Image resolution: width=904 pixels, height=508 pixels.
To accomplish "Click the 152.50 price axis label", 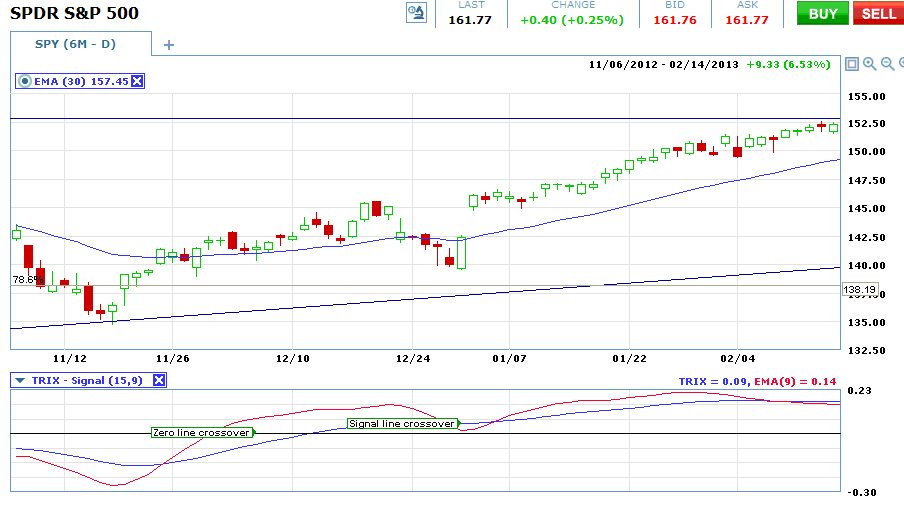I will (x=867, y=123).
